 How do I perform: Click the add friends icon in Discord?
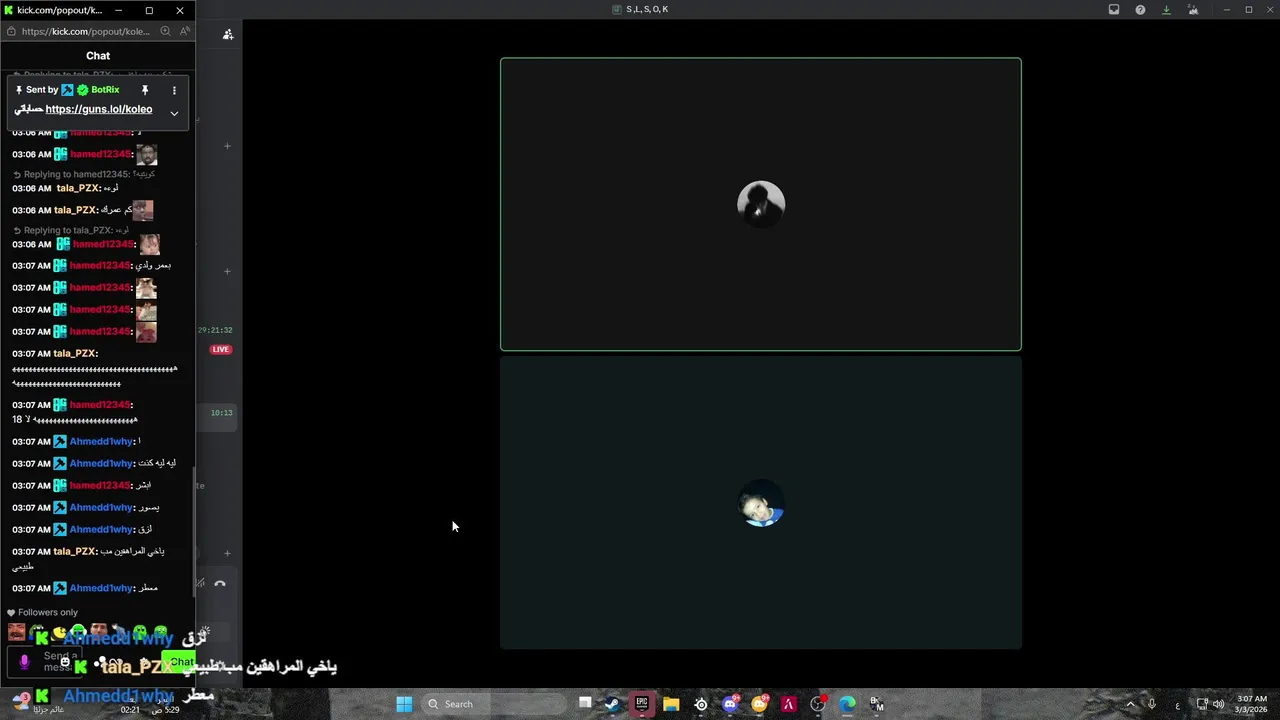pyautogui.click(x=228, y=34)
